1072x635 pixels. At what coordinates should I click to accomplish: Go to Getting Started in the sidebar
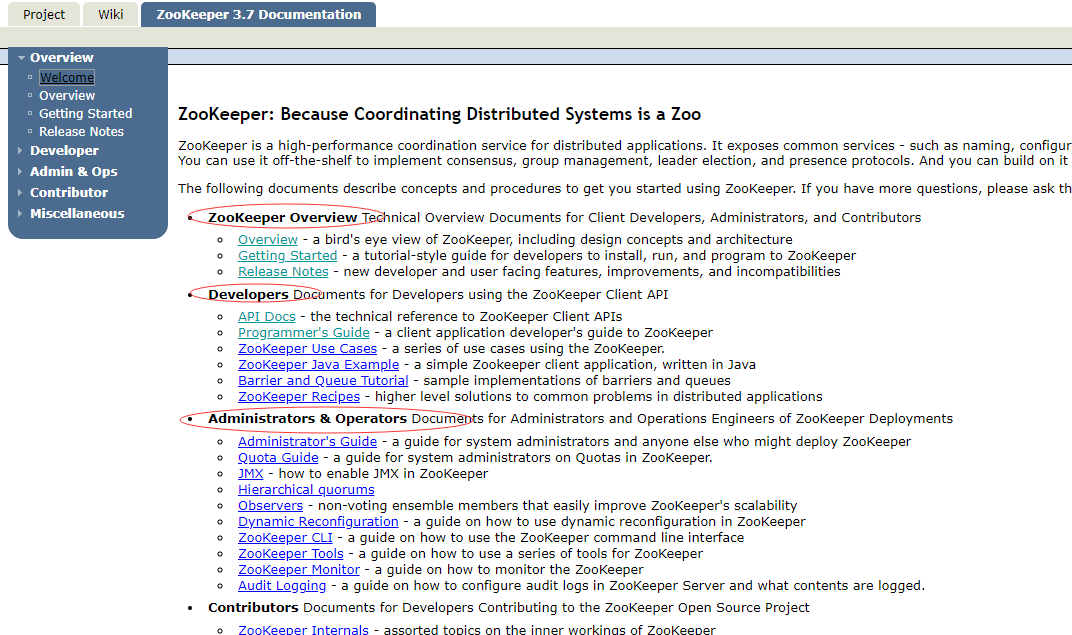click(x=85, y=113)
